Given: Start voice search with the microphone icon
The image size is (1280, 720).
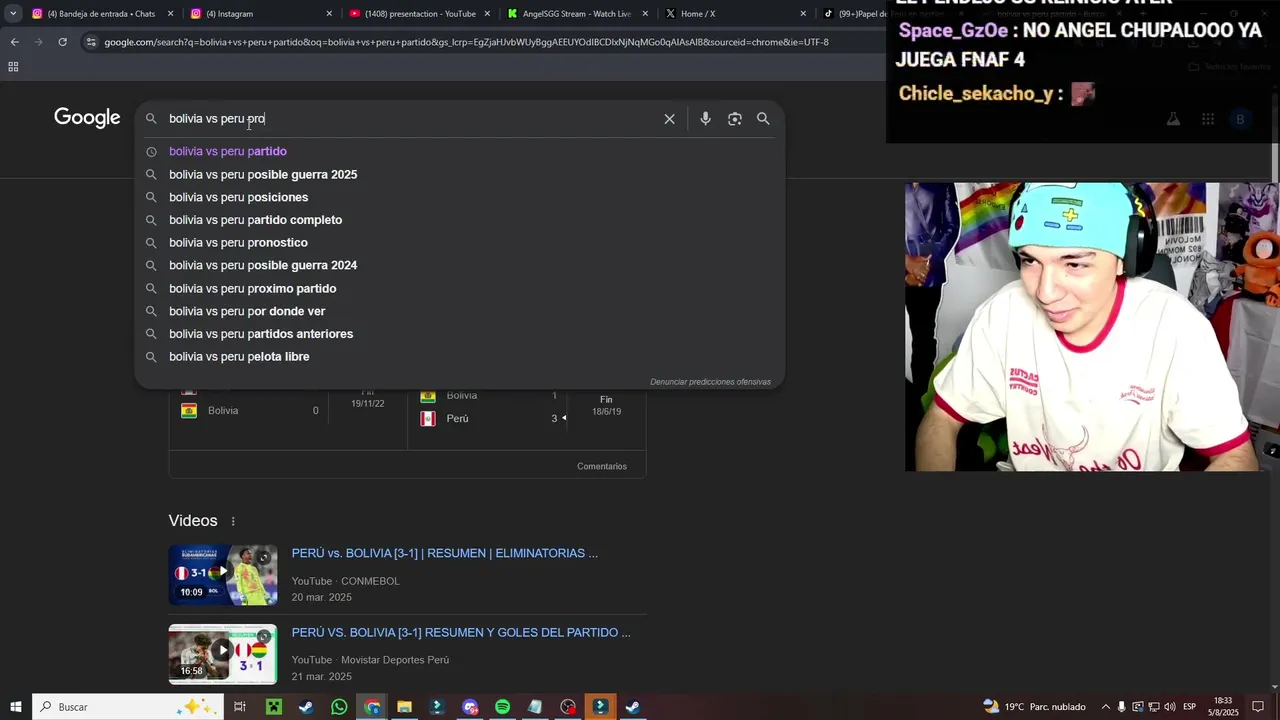Looking at the screenshot, I should [x=705, y=119].
